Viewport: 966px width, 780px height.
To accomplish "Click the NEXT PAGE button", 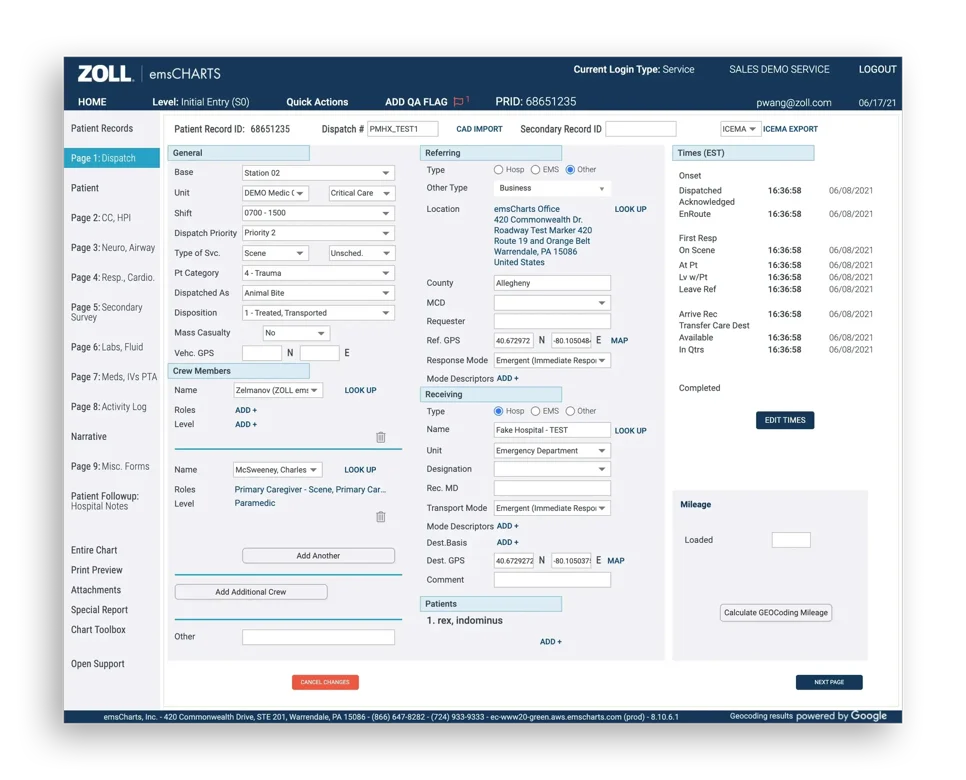I will (829, 682).
